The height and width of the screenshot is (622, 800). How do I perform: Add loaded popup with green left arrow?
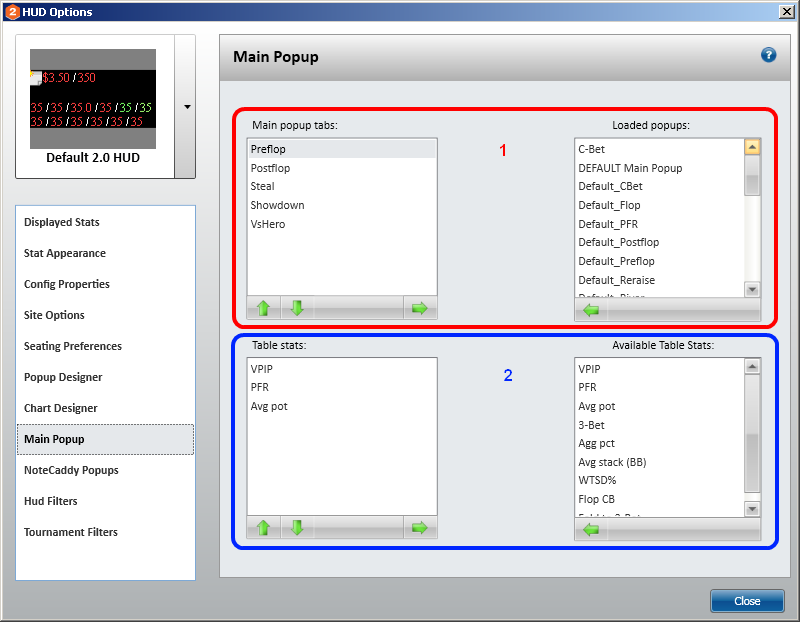coord(591,310)
